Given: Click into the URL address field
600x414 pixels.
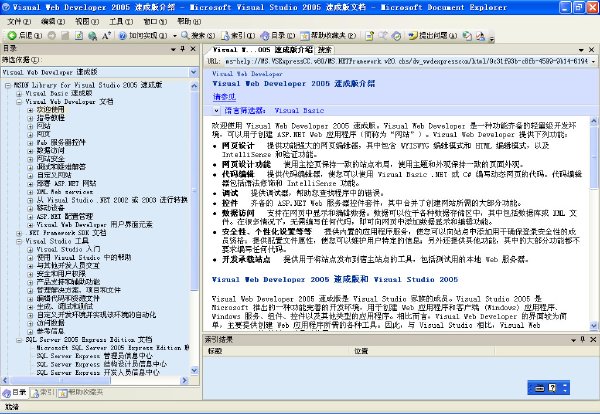Looking at the screenshot, I should [406, 61].
